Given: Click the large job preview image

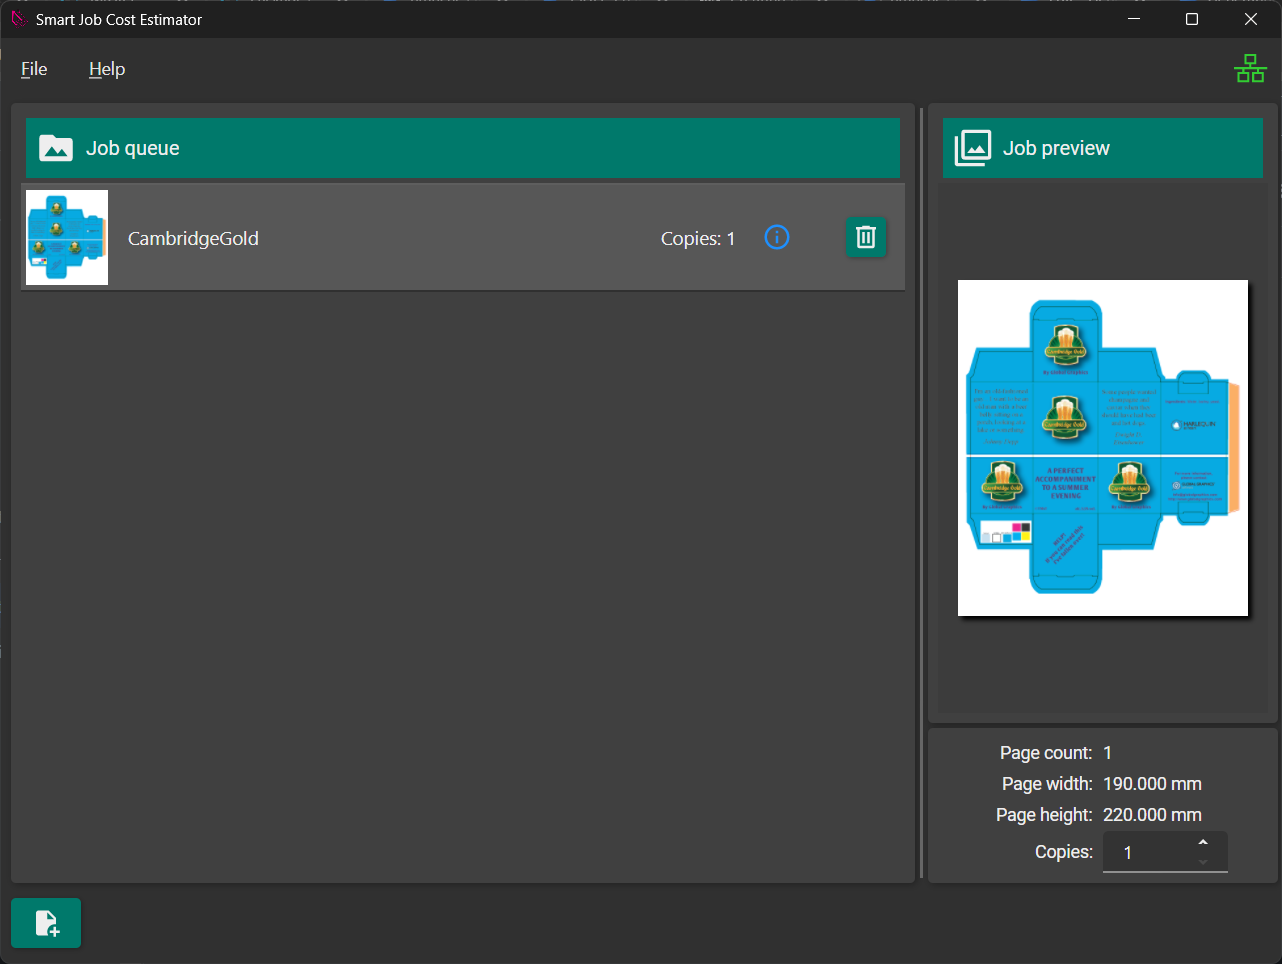Looking at the screenshot, I should tap(1102, 448).
